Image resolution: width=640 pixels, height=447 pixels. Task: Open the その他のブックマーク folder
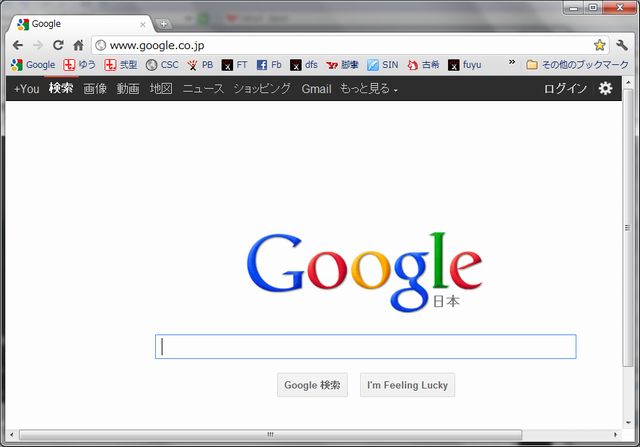coord(577,64)
